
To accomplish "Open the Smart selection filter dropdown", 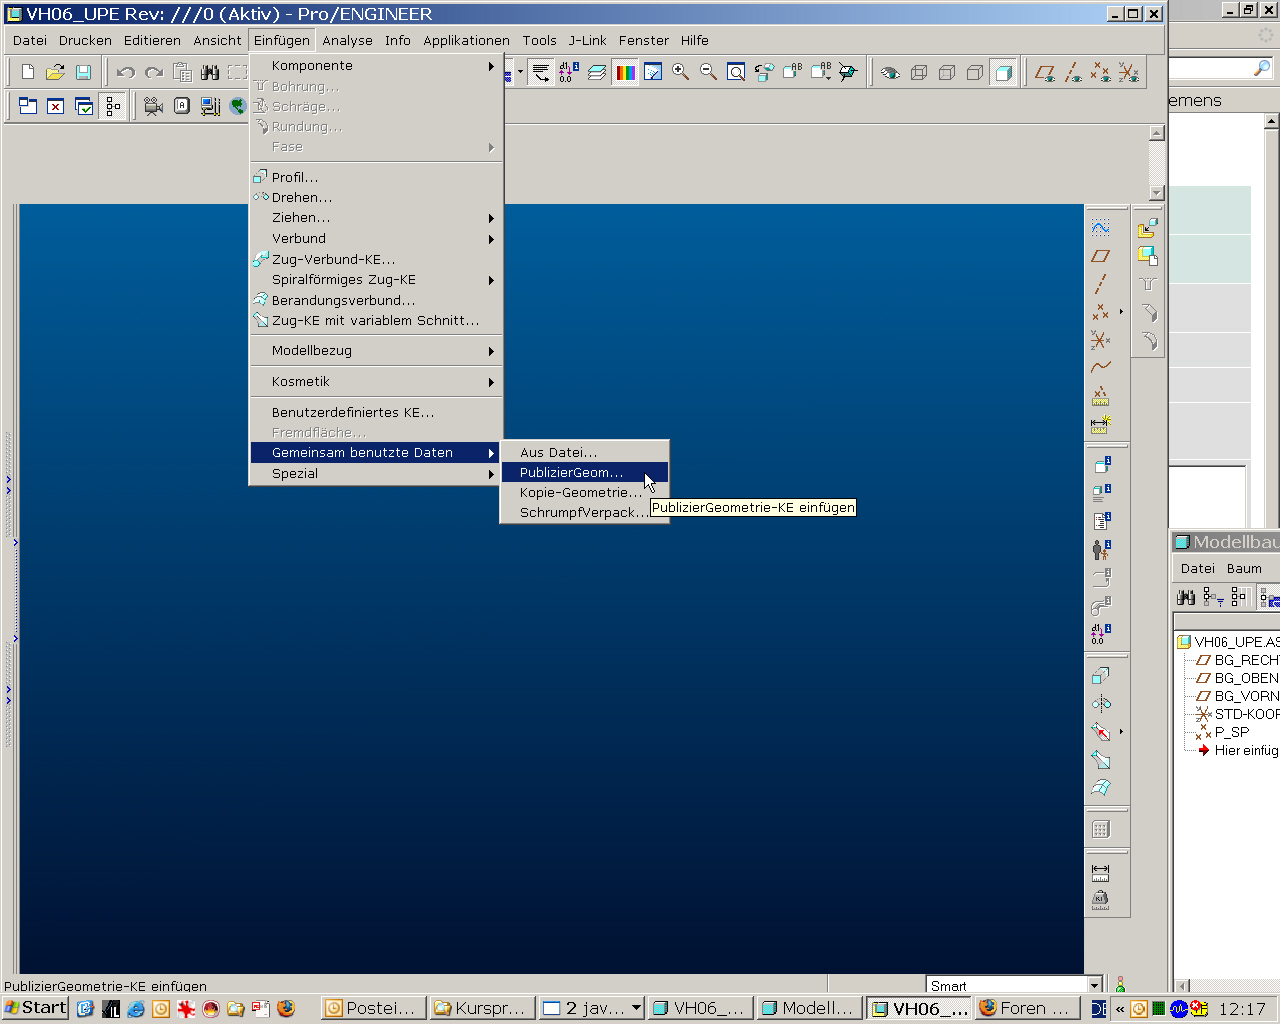I will (x=1094, y=986).
